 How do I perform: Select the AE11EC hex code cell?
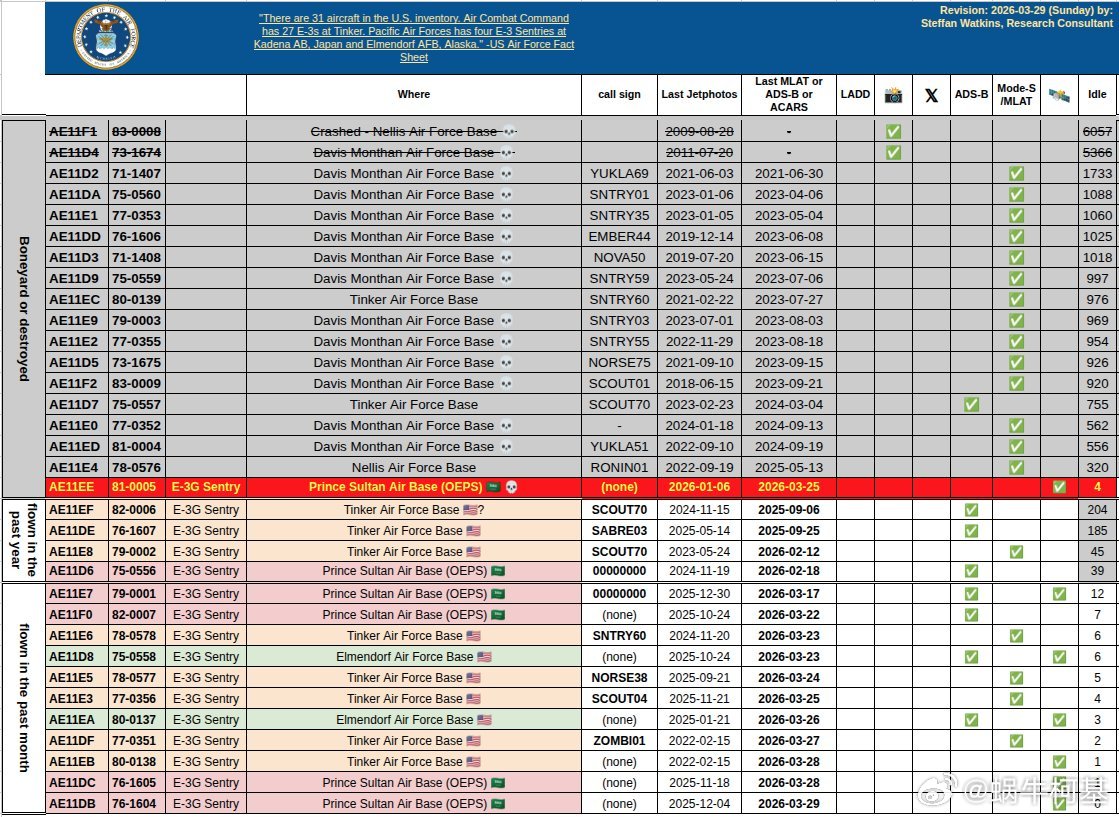coord(77,300)
